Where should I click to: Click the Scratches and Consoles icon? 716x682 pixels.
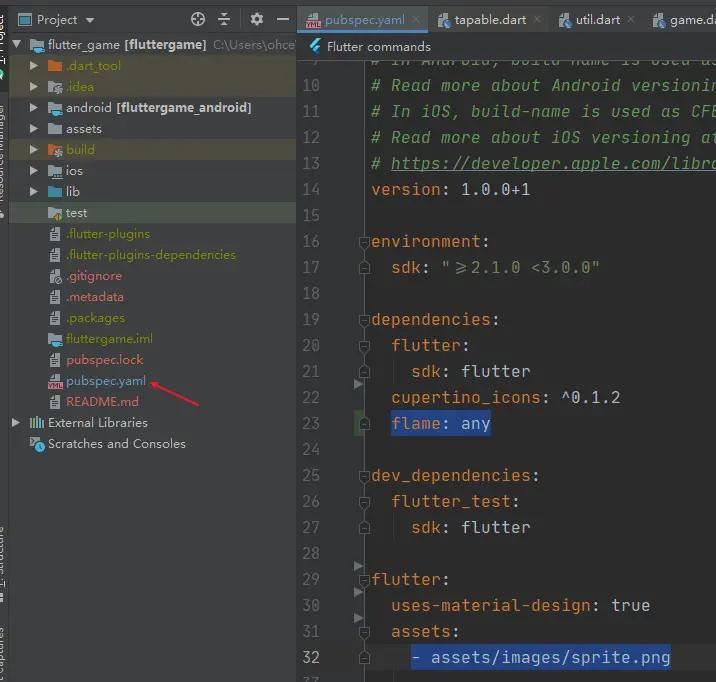click(36, 444)
